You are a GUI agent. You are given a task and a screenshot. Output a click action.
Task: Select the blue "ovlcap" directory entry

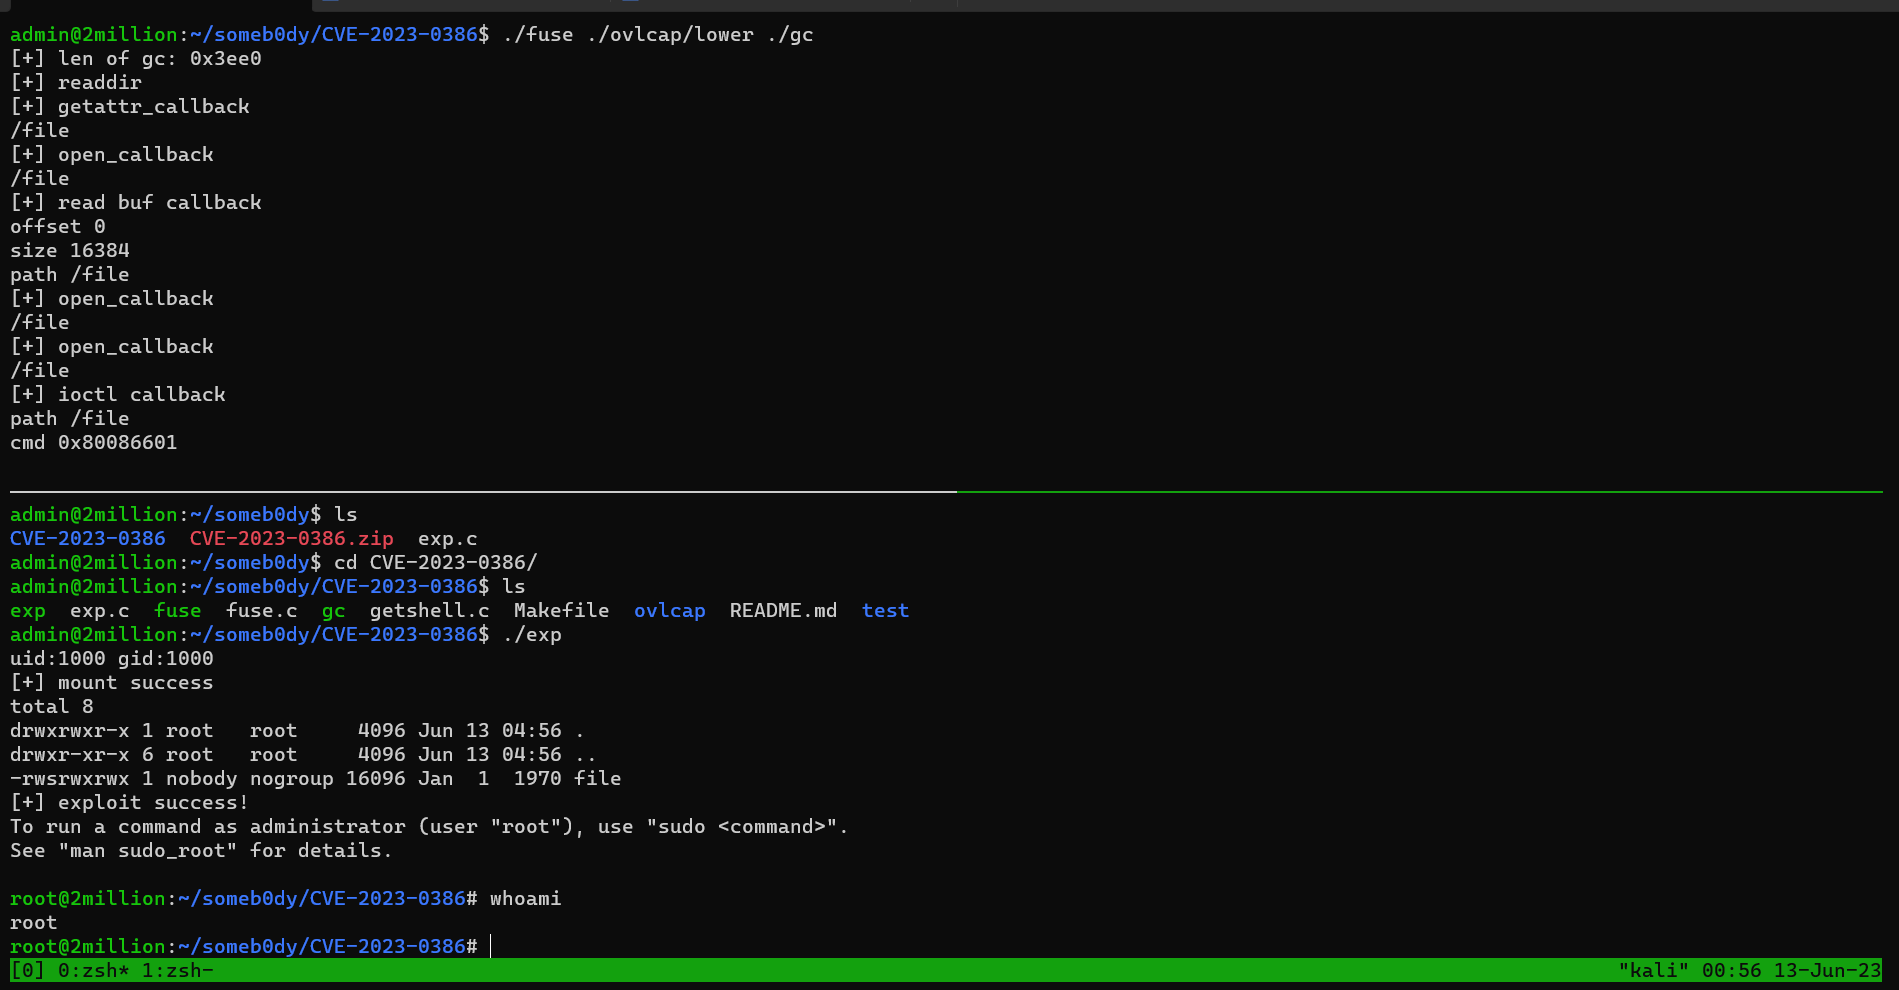(x=670, y=610)
